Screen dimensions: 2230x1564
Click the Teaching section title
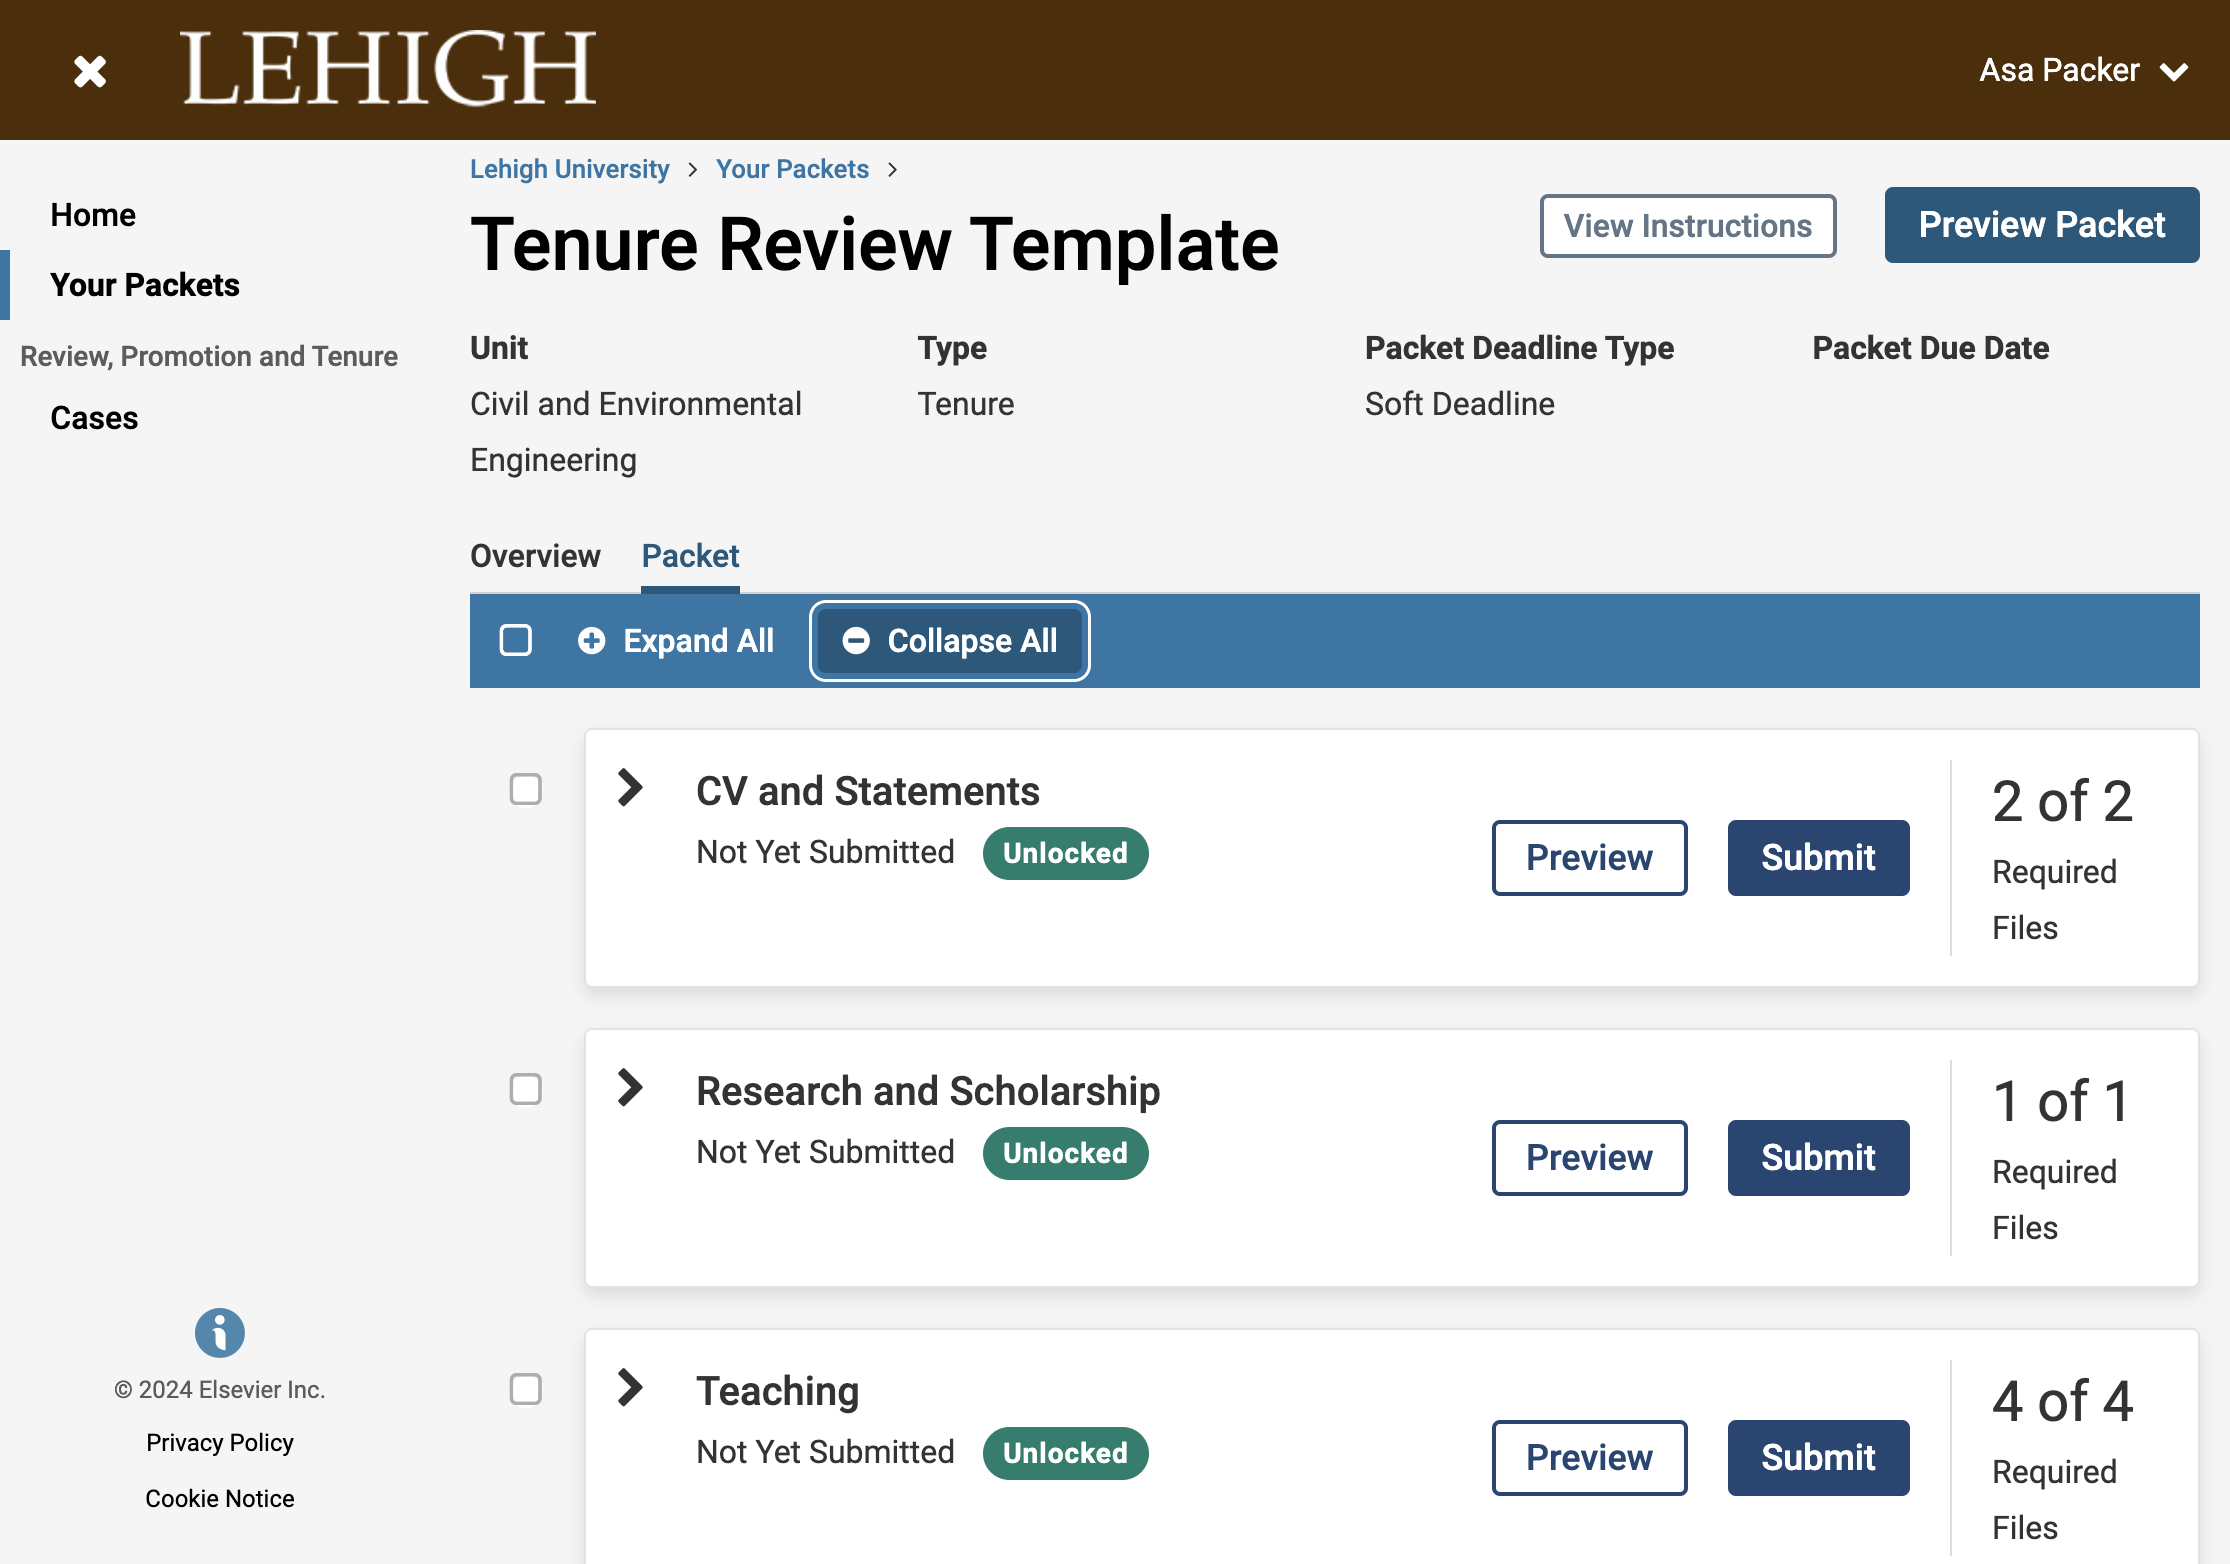click(x=778, y=1391)
